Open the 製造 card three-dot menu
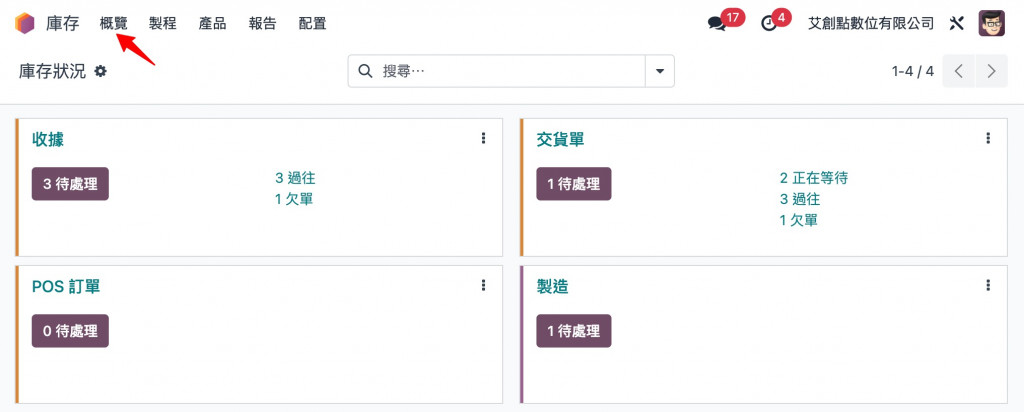The width and height of the screenshot is (1024, 412). tap(988, 285)
